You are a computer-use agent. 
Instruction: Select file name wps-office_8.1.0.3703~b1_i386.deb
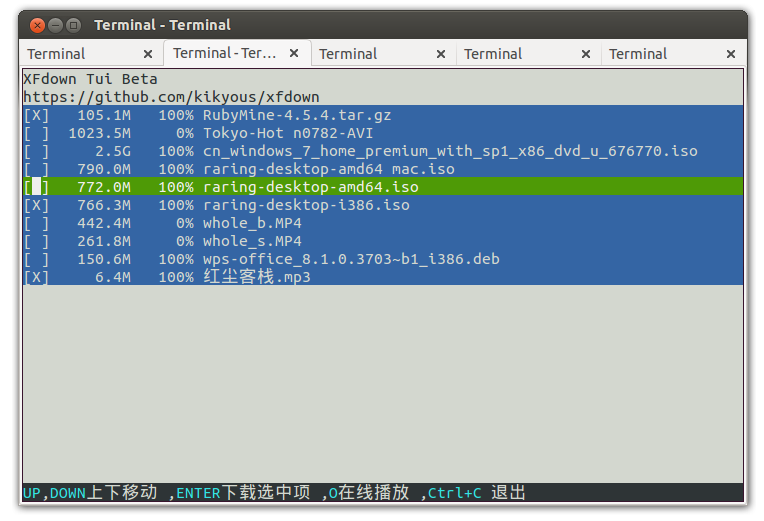351,259
